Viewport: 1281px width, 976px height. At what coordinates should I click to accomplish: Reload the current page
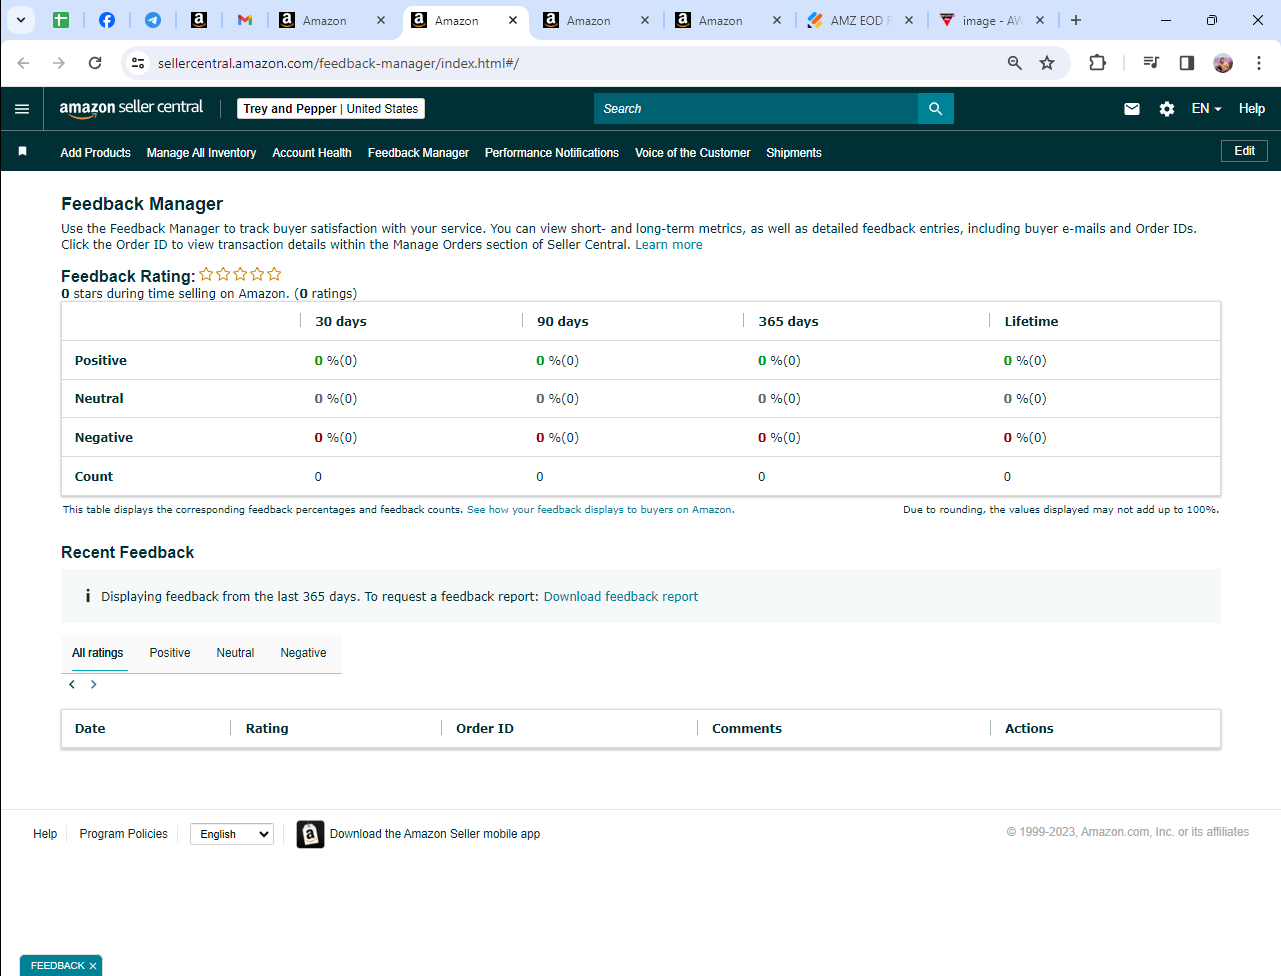[95, 63]
